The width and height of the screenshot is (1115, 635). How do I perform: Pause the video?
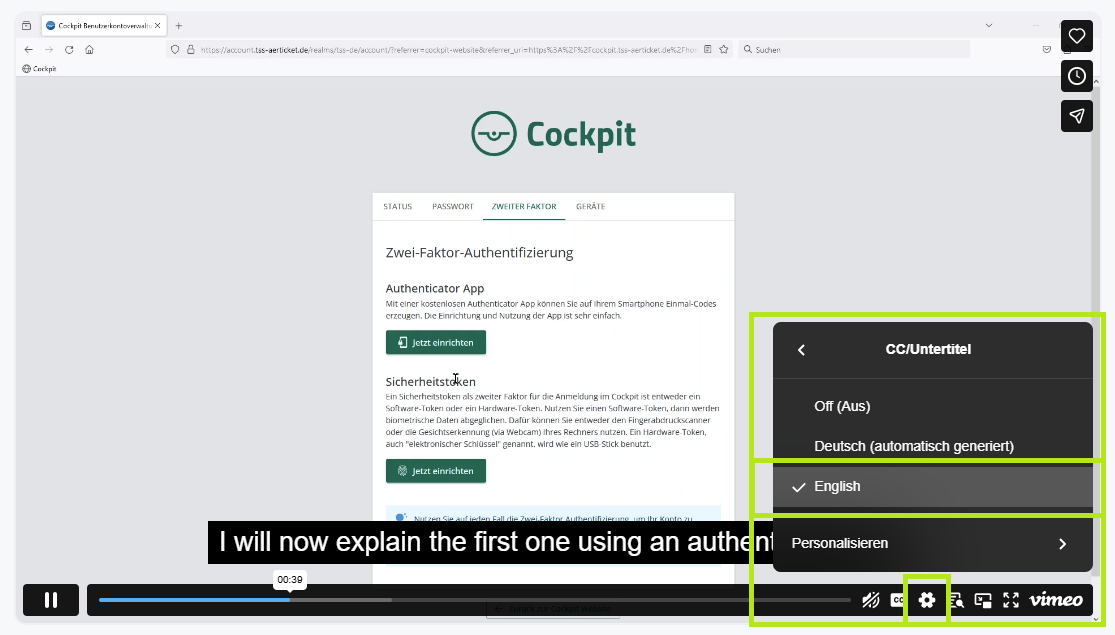[51, 600]
